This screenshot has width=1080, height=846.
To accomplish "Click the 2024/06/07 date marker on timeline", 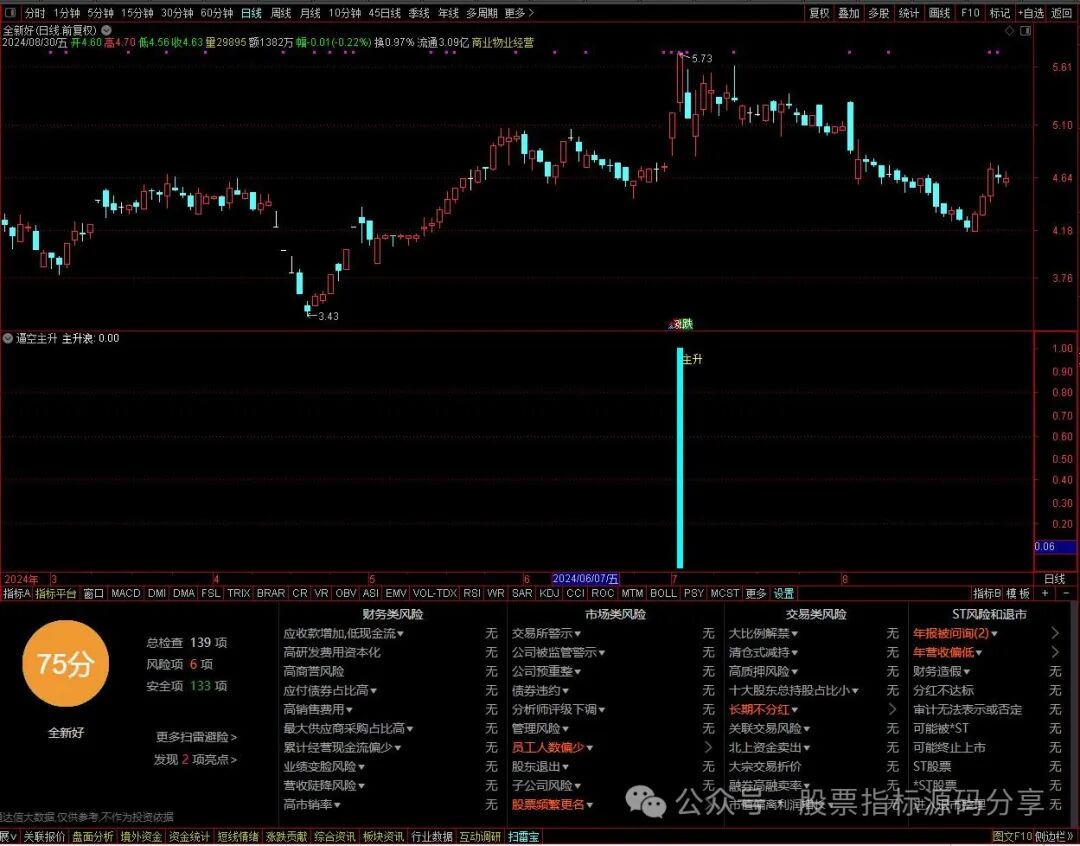I will click(x=585, y=579).
